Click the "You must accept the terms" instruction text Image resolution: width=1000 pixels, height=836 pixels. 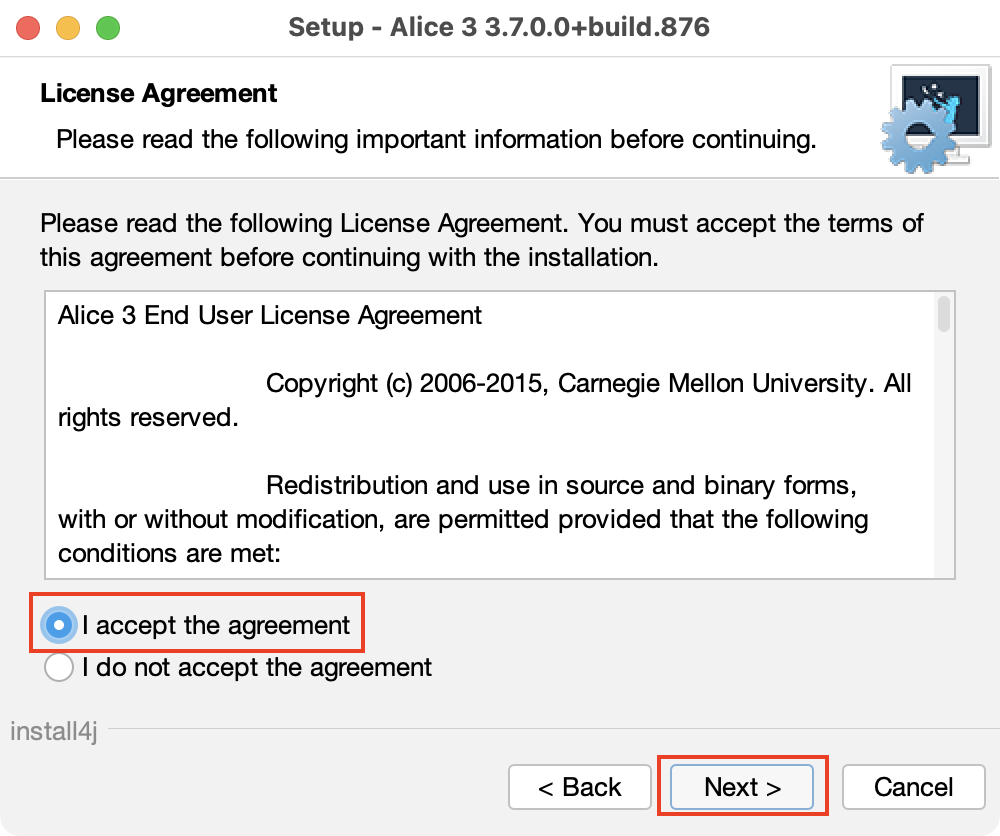pyautogui.click(x=750, y=222)
